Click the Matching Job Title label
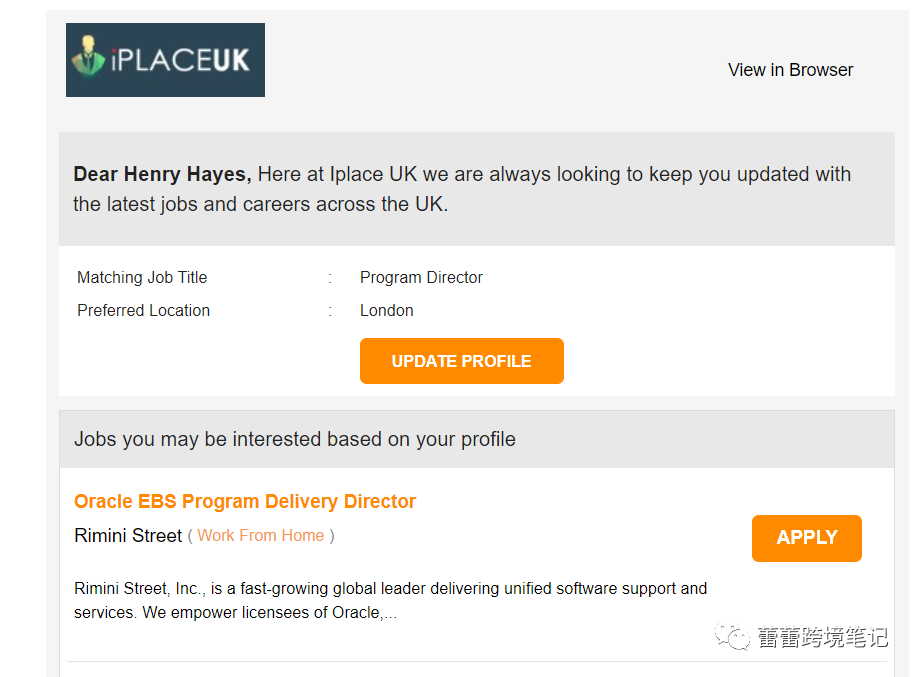The width and height of the screenshot is (918, 677). 142,278
